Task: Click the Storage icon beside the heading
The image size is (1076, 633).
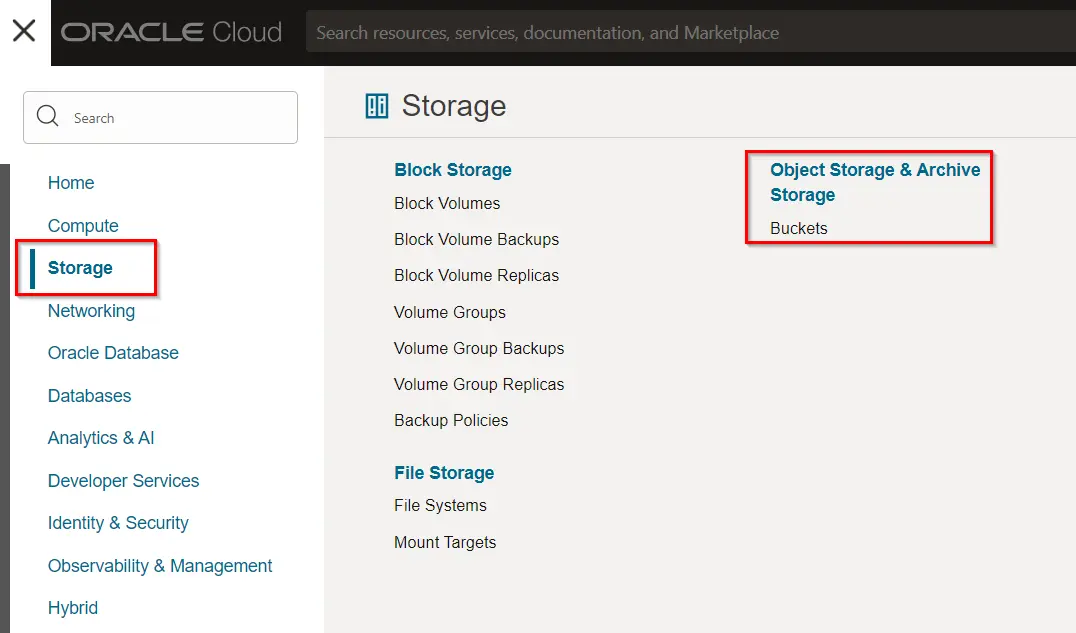Action: click(x=377, y=106)
